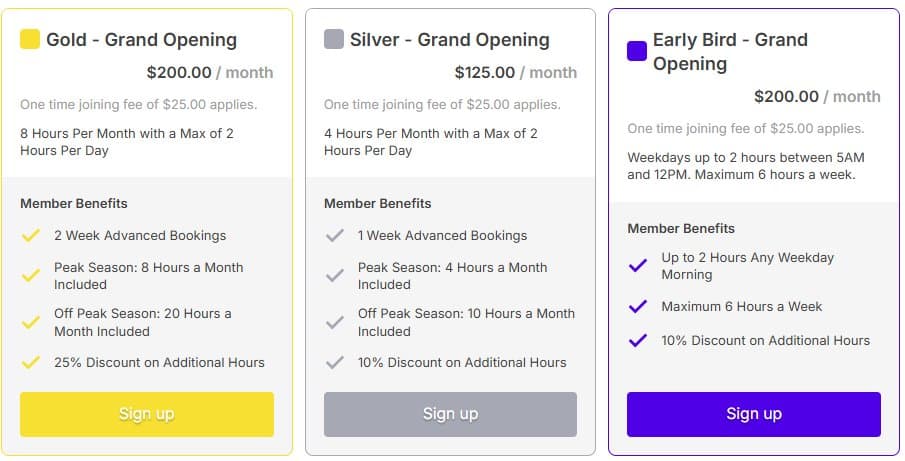The image size is (905, 461).
Task: Click the gray Silver plan color swatch
Action: click(x=334, y=40)
